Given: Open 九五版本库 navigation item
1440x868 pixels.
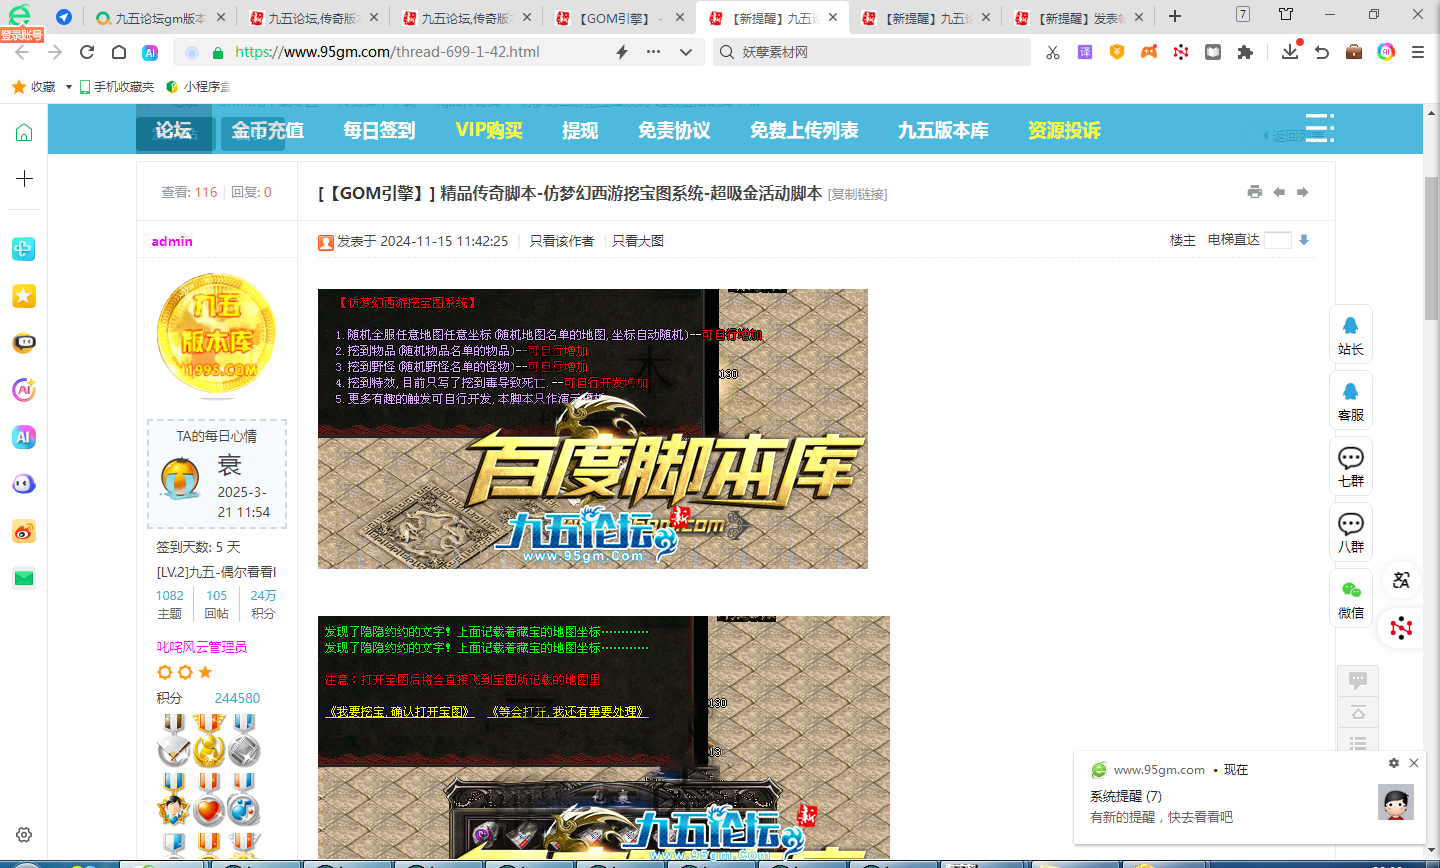Looking at the screenshot, I should click(x=943, y=130).
